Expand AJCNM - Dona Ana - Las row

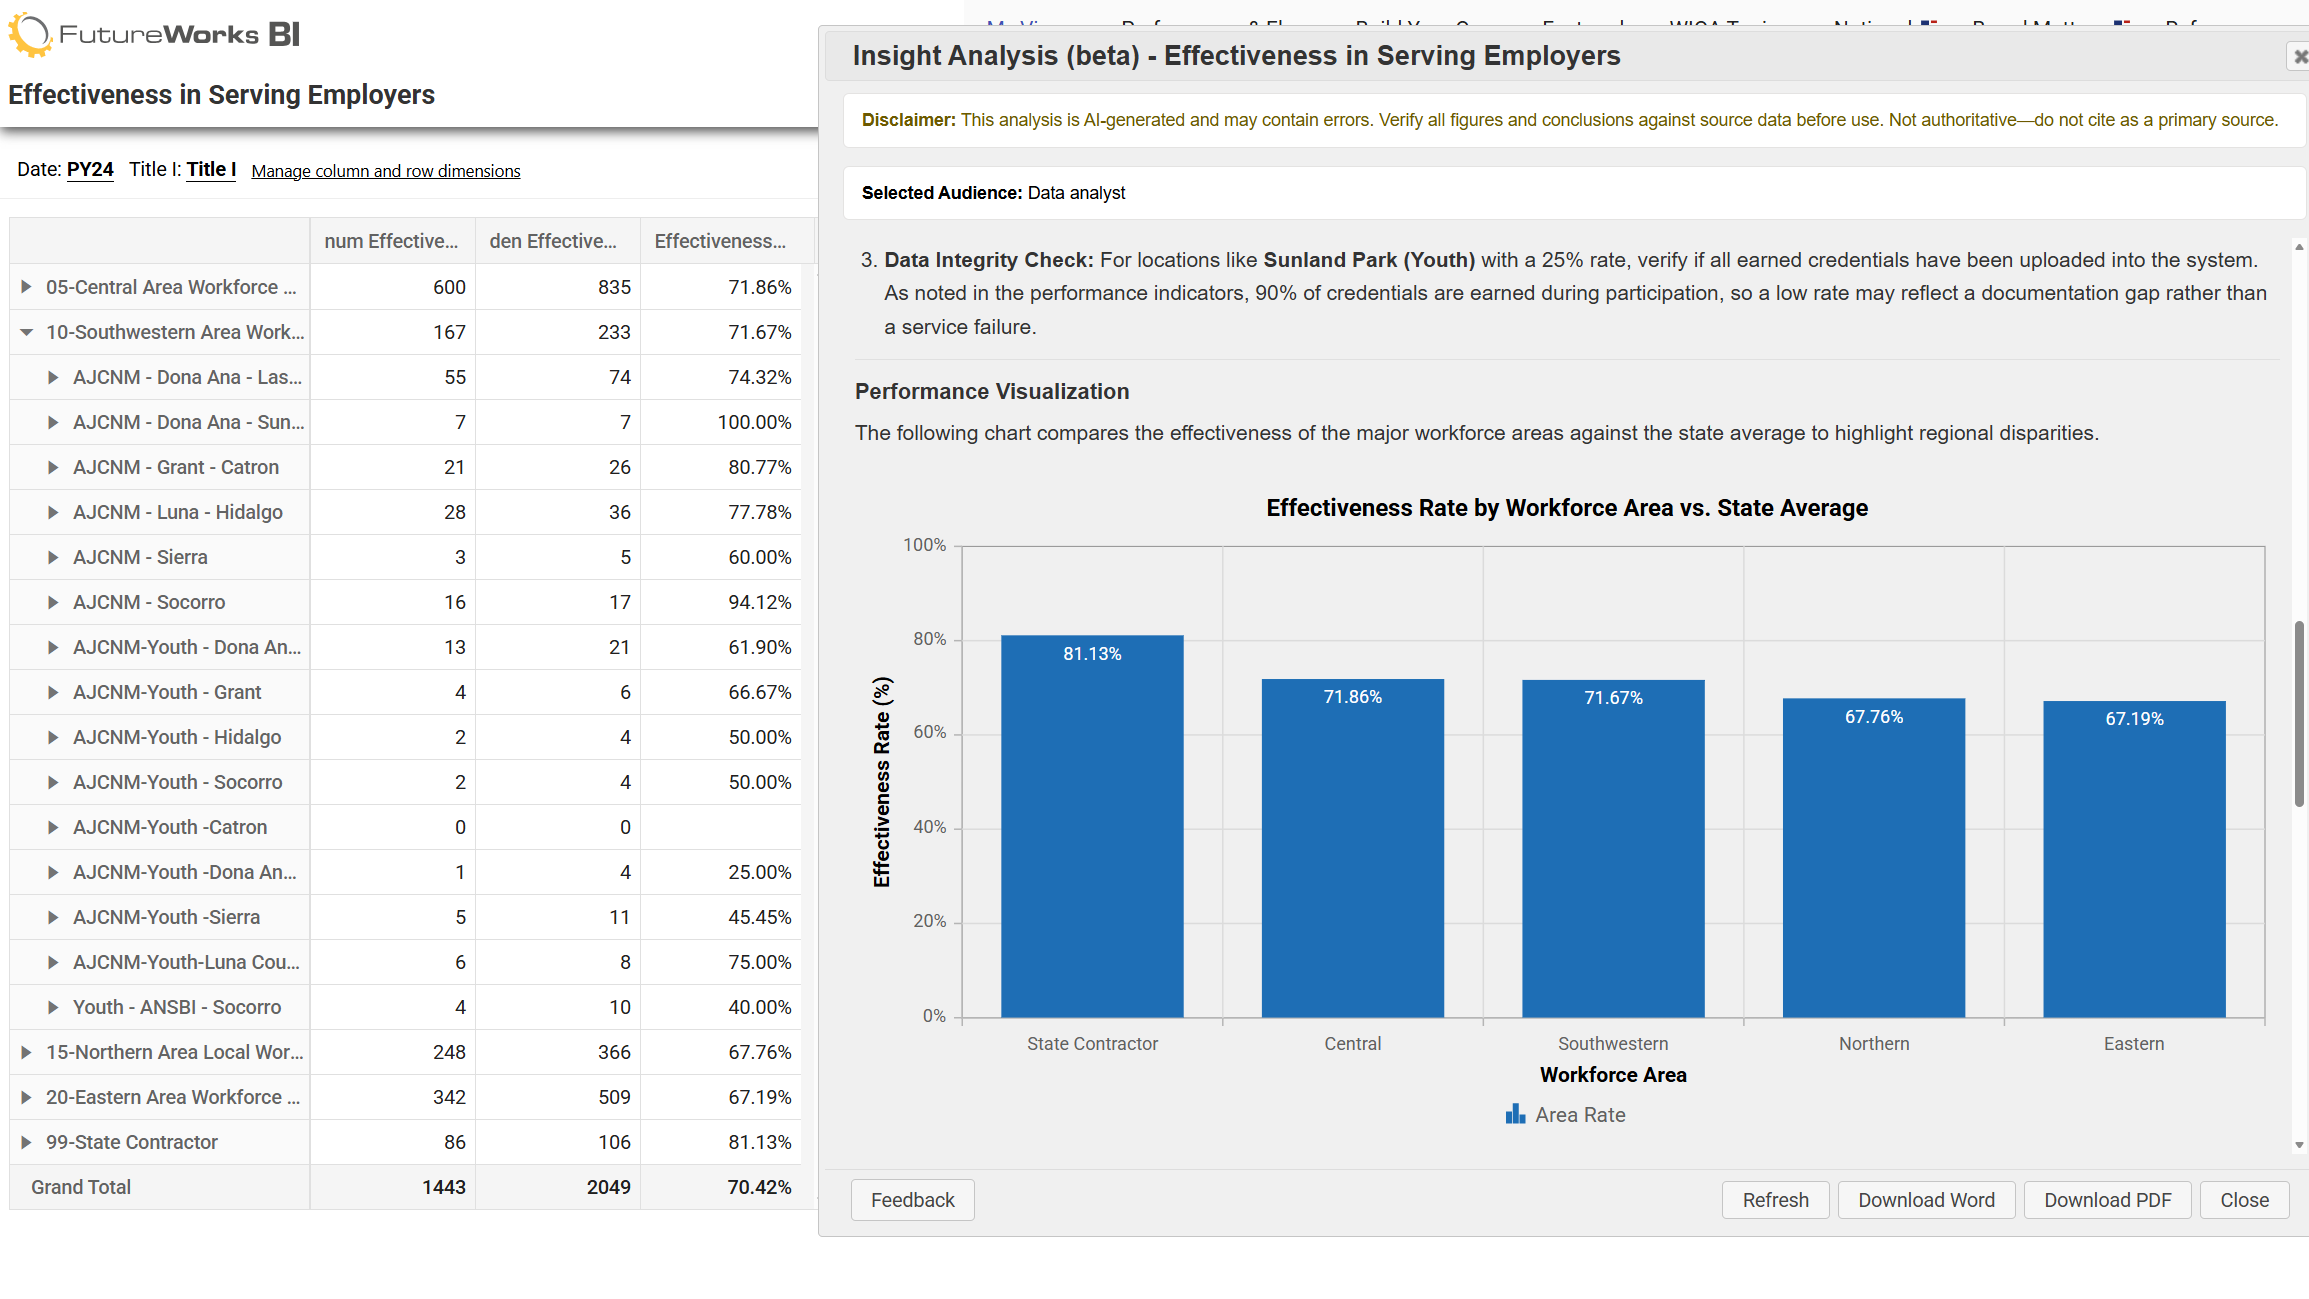[53, 377]
